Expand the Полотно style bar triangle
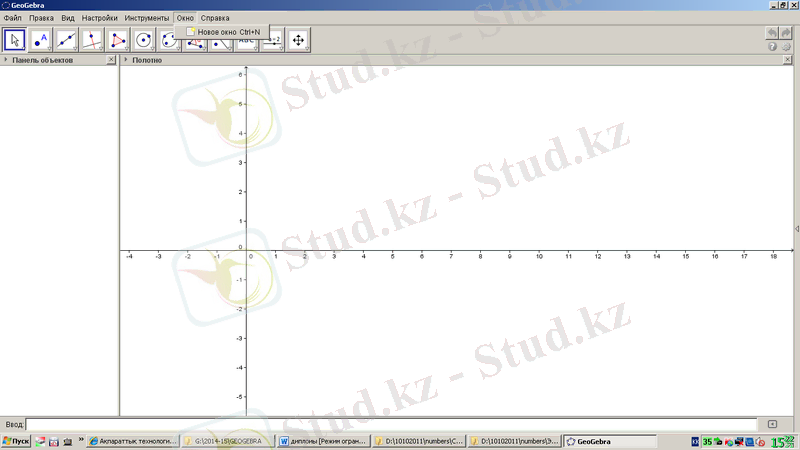Screen dimensions: 800x450 tap(126, 60)
